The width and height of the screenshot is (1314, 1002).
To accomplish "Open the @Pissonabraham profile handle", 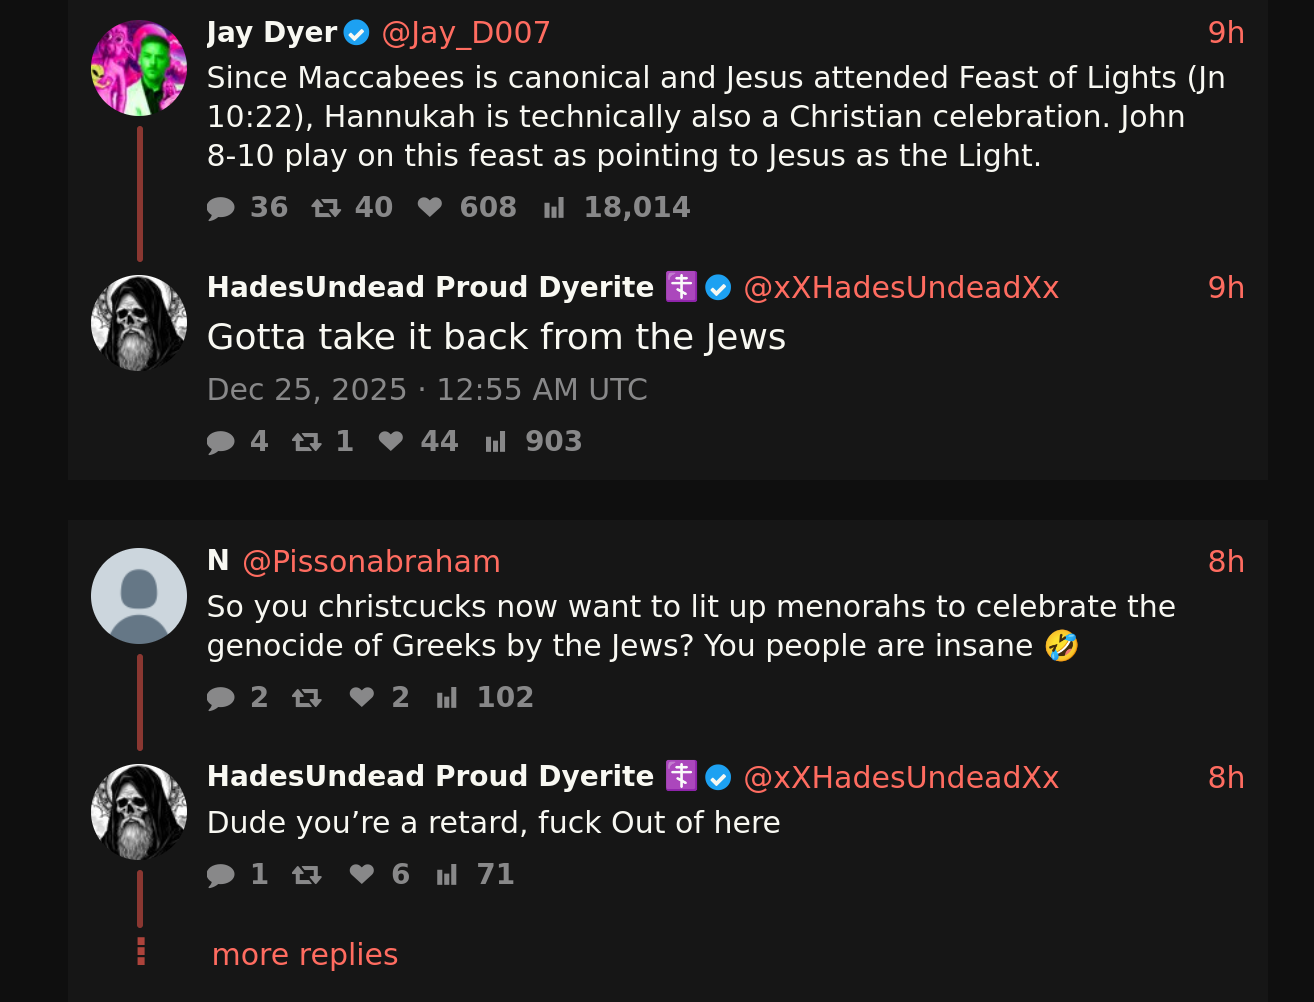I will (x=371, y=562).
